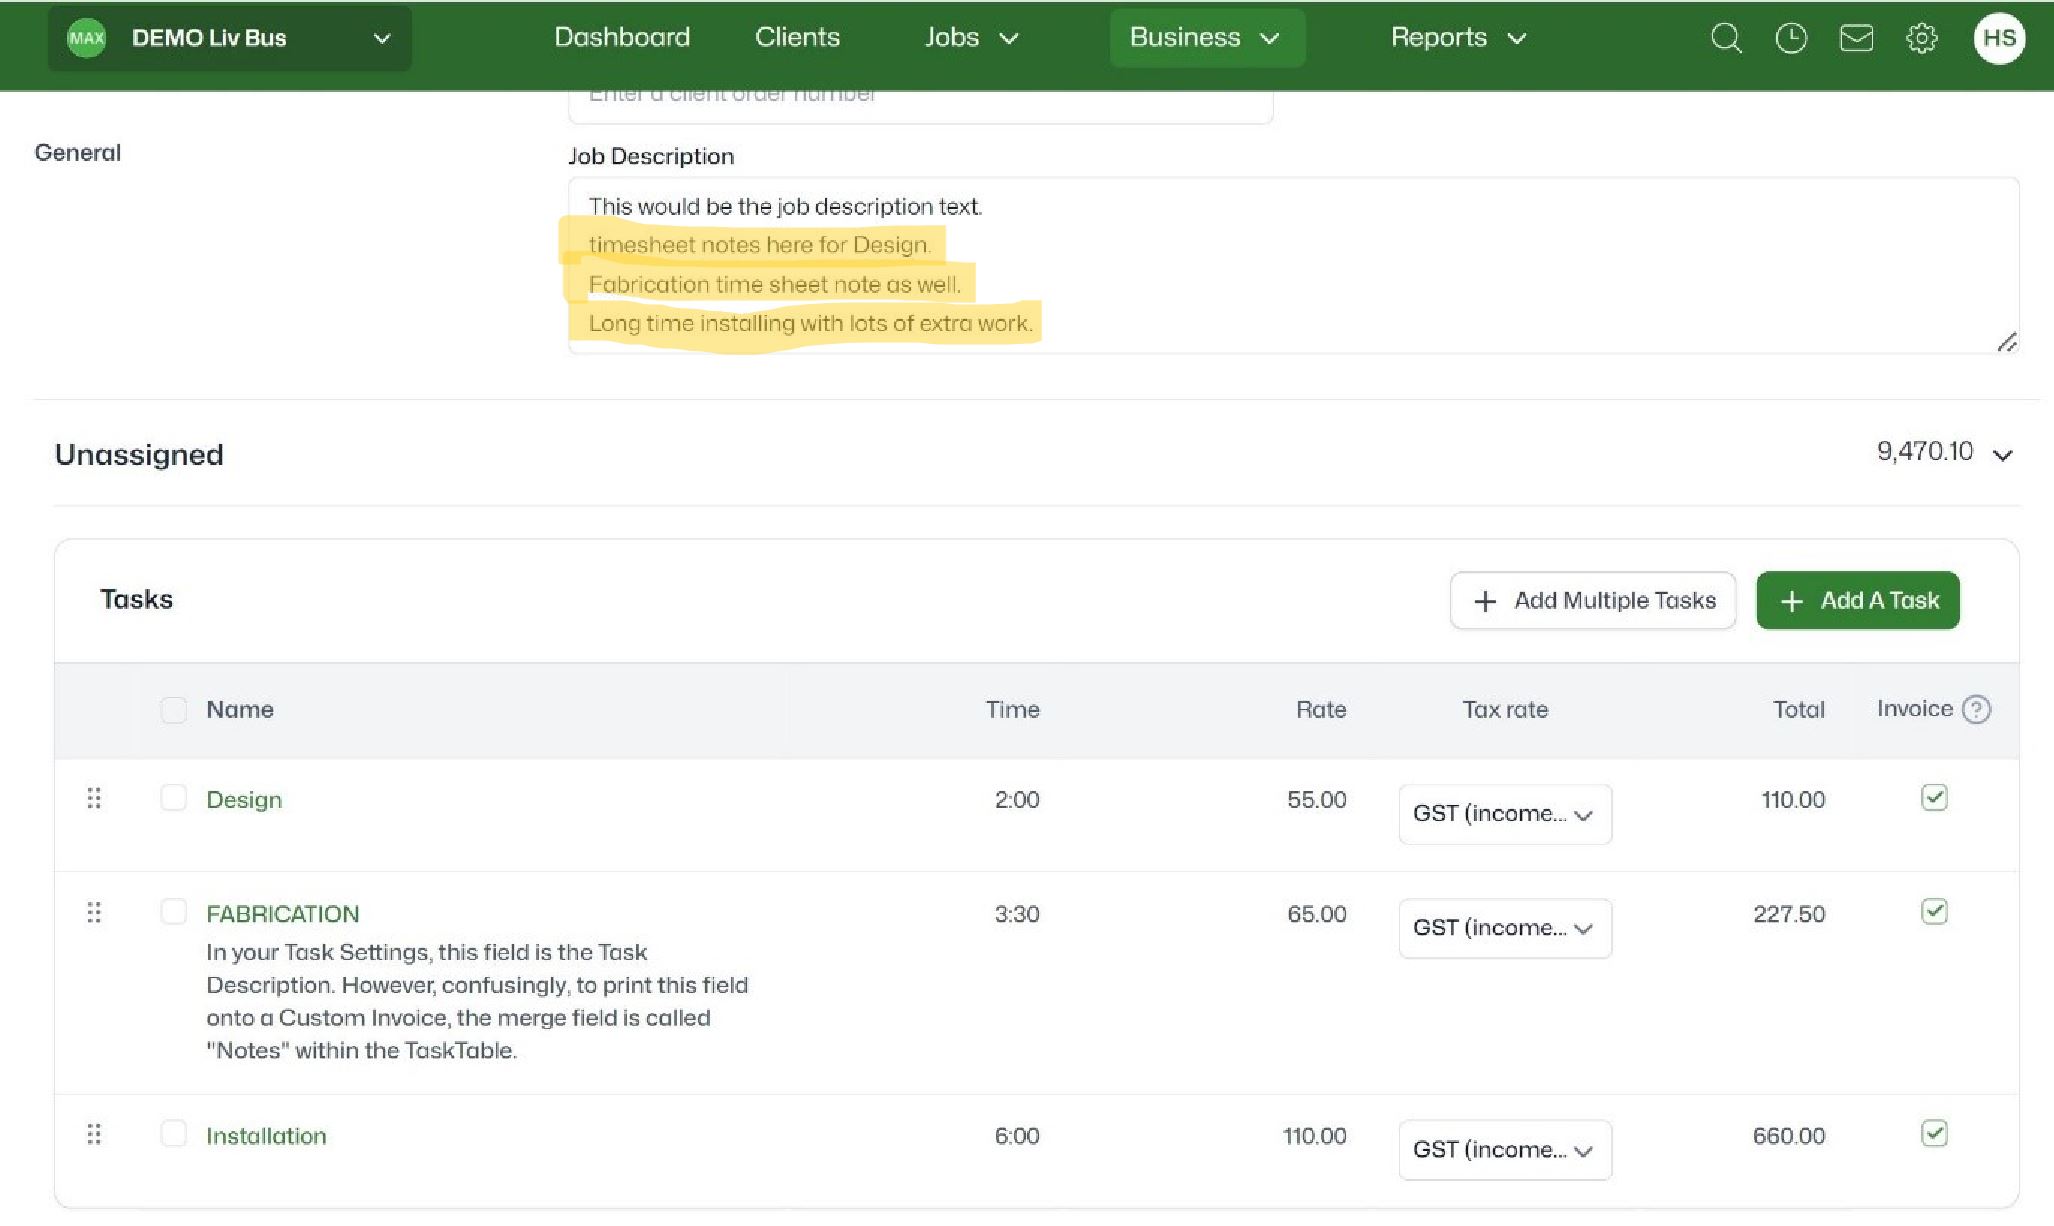
Task: Click the Name column header
Action: (x=240, y=710)
